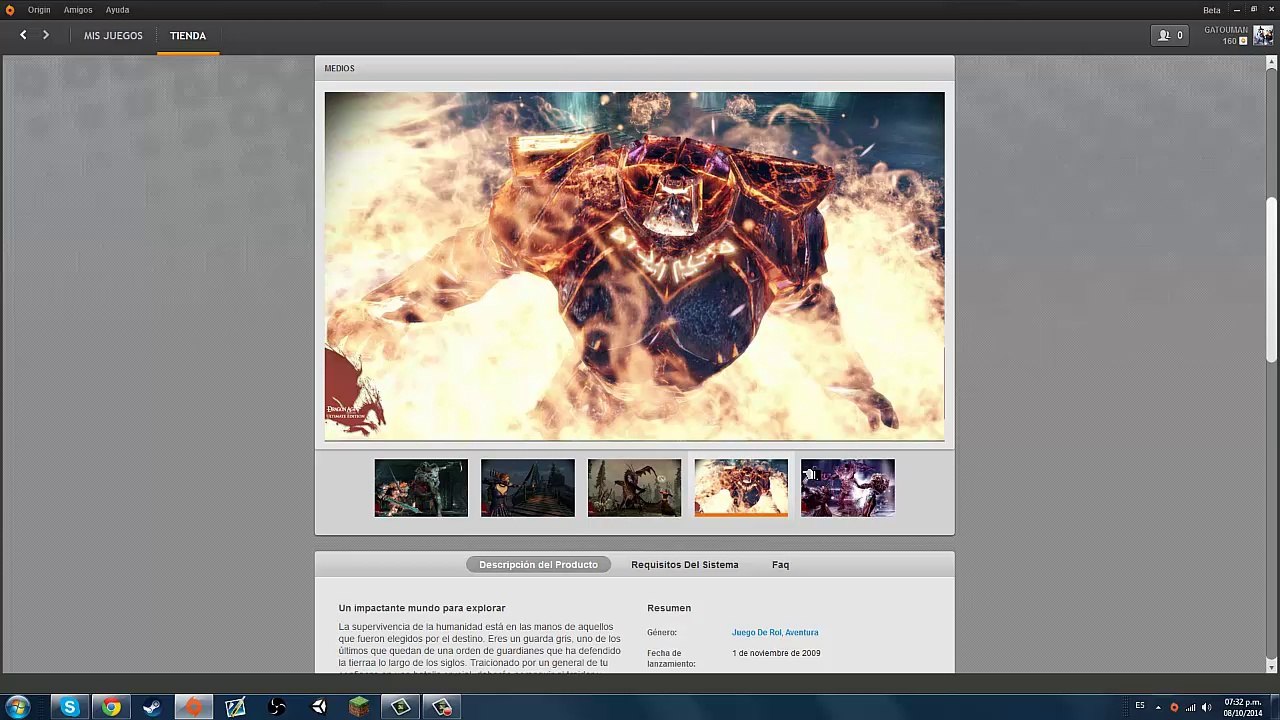Show hidden system tray icons
1280x720 pixels.
(1158, 708)
